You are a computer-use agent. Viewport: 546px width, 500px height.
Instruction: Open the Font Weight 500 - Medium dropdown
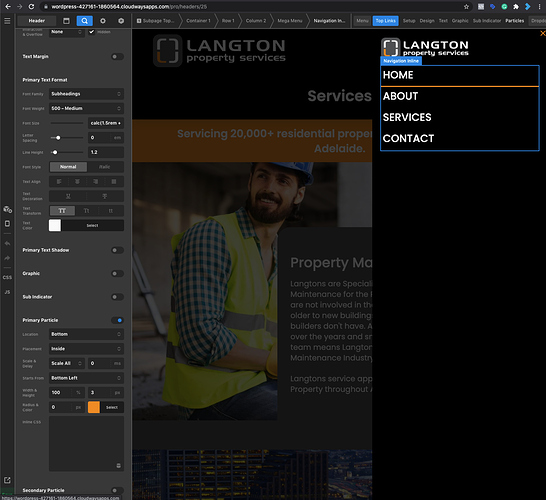pyautogui.click(x=86, y=109)
